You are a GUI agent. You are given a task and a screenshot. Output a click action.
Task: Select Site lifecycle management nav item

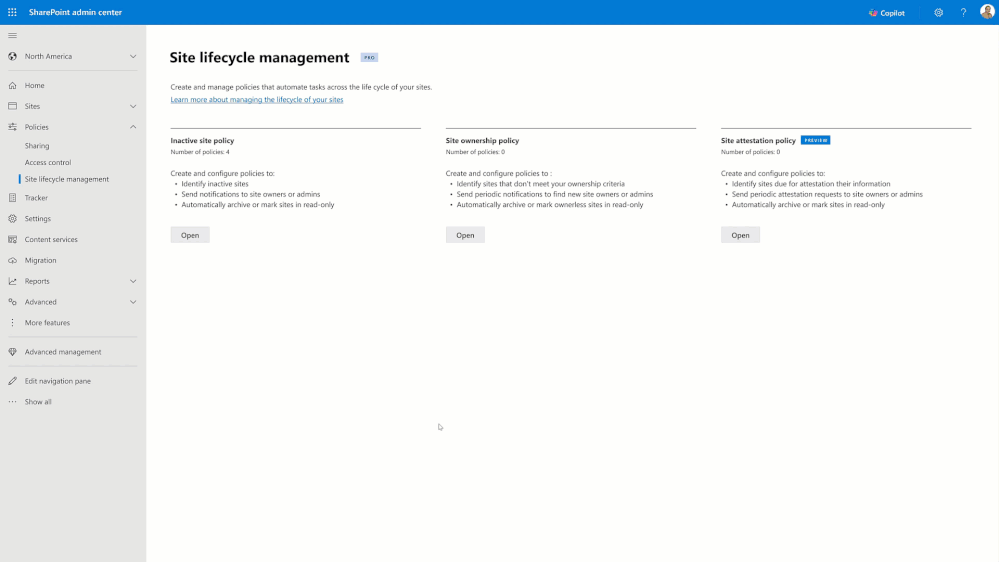pyautogui.click(x=67, y=179)
